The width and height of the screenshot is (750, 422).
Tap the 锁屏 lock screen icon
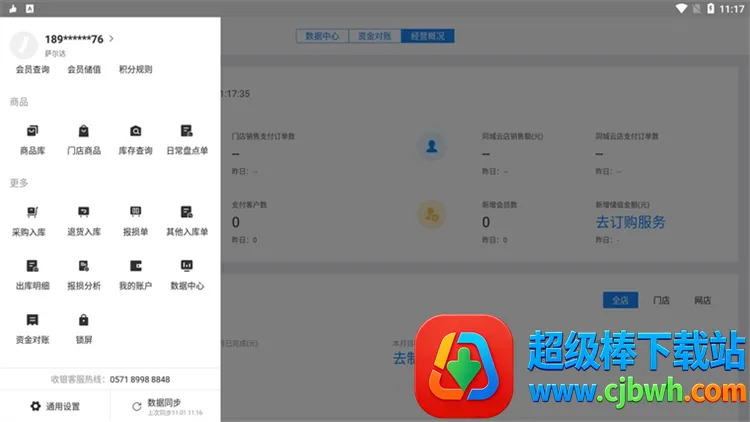point(84,320)
